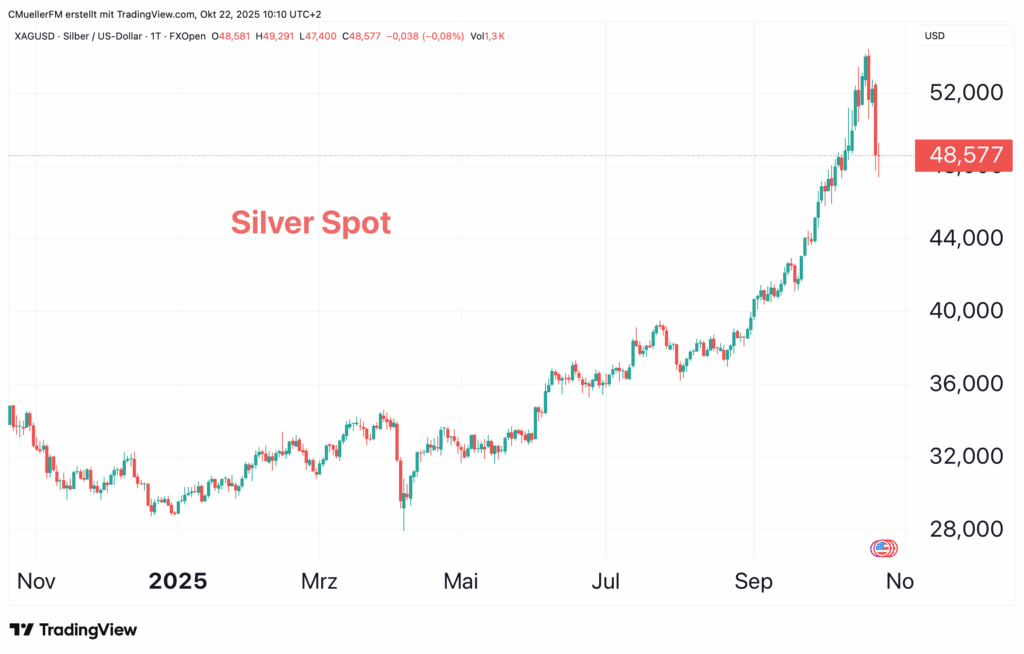Click the 28,000 price axis label
1024x654 pixels.
click(965, 529)
